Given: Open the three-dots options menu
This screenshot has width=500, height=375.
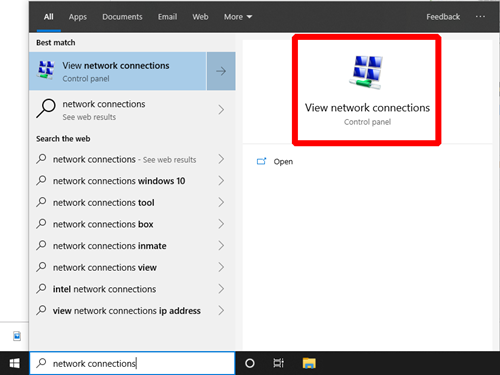Looking at the screenshot, I should (x=480, y=17).
